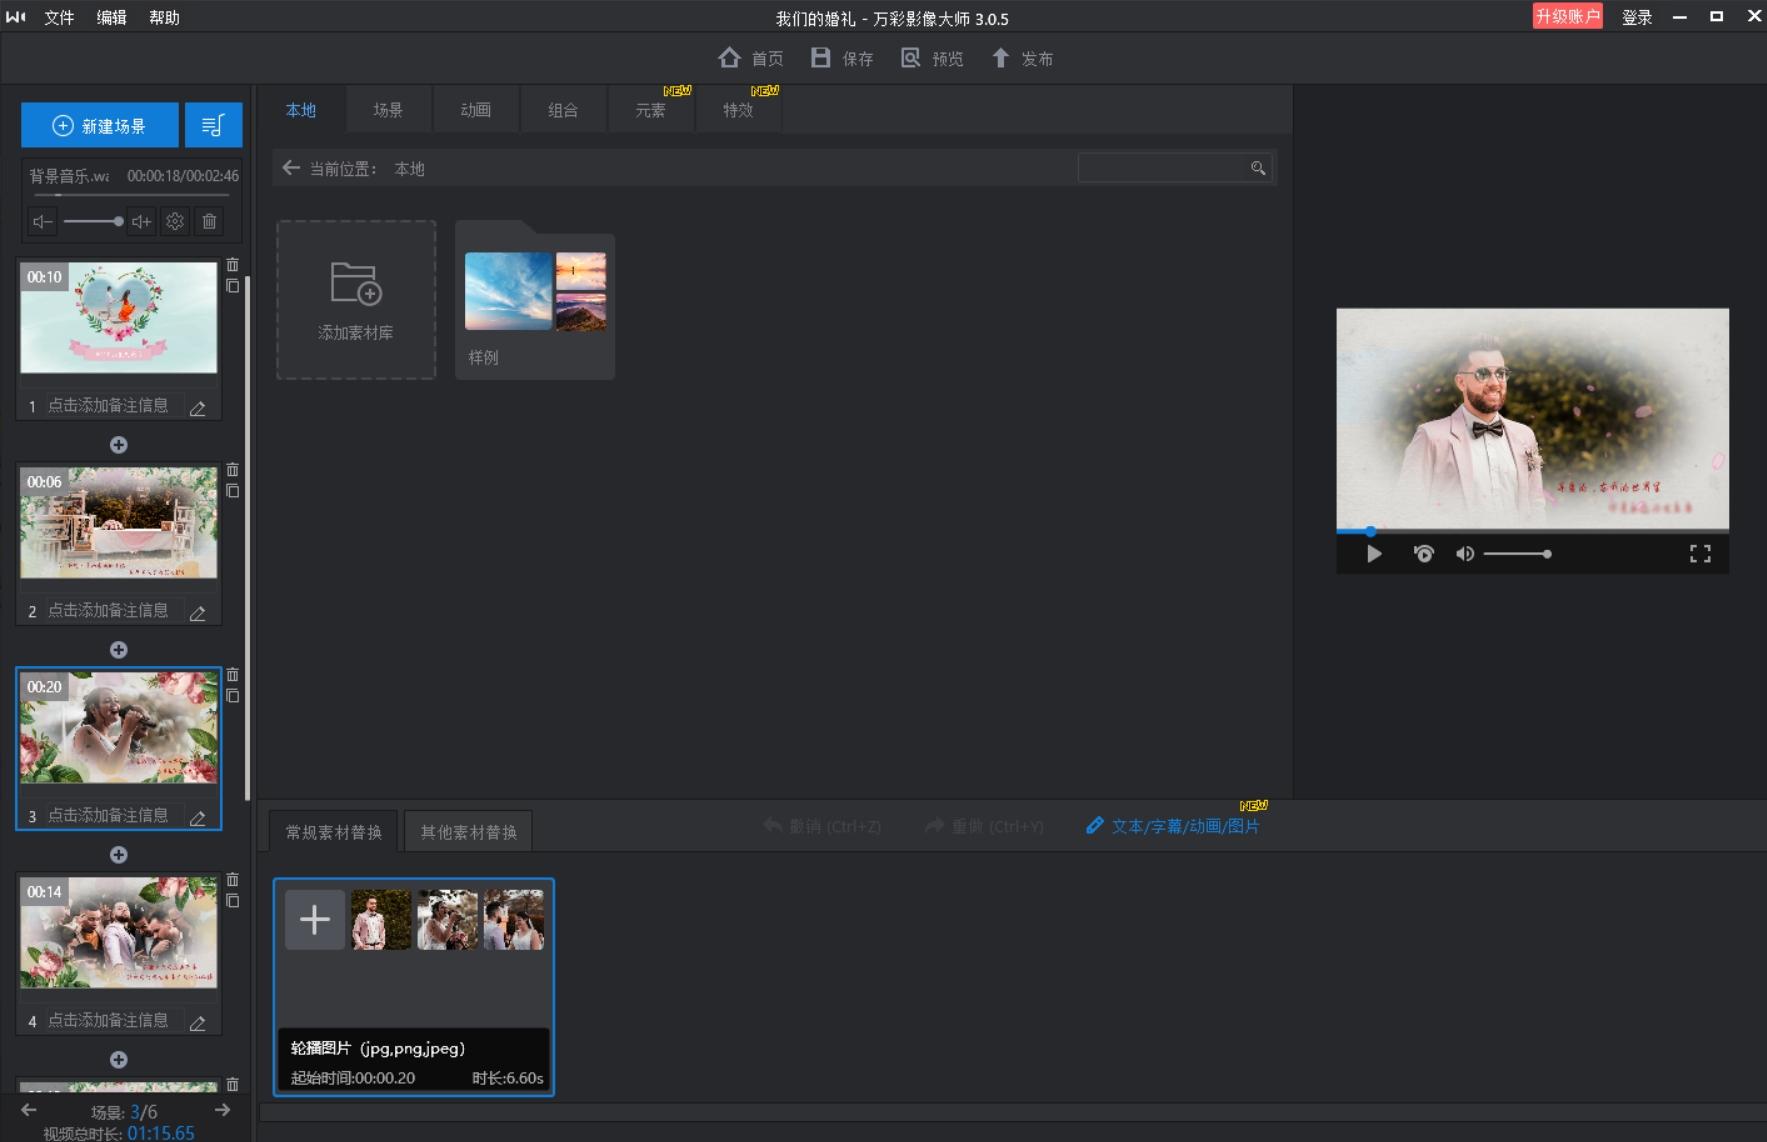
Task: Add image with plus tile in carousel
Action: point(315,919)
